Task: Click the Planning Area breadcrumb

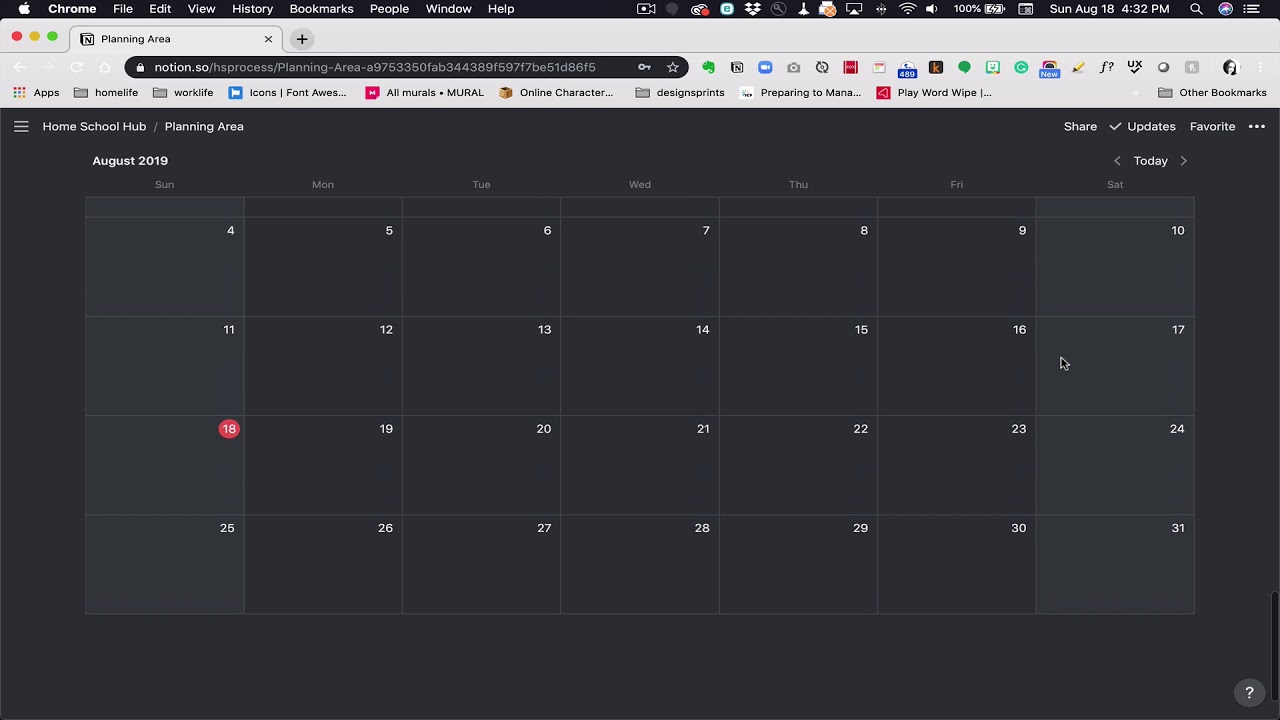Action: [x=204, y=127]
